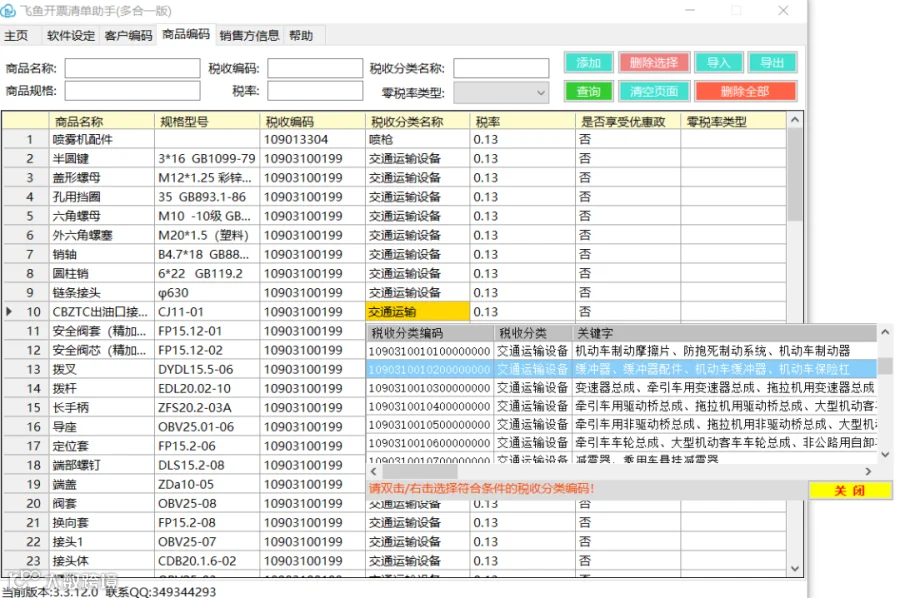This screenshot has width=900, height=598.
Task: Click the 导出 export button
Action: (772, 63)
